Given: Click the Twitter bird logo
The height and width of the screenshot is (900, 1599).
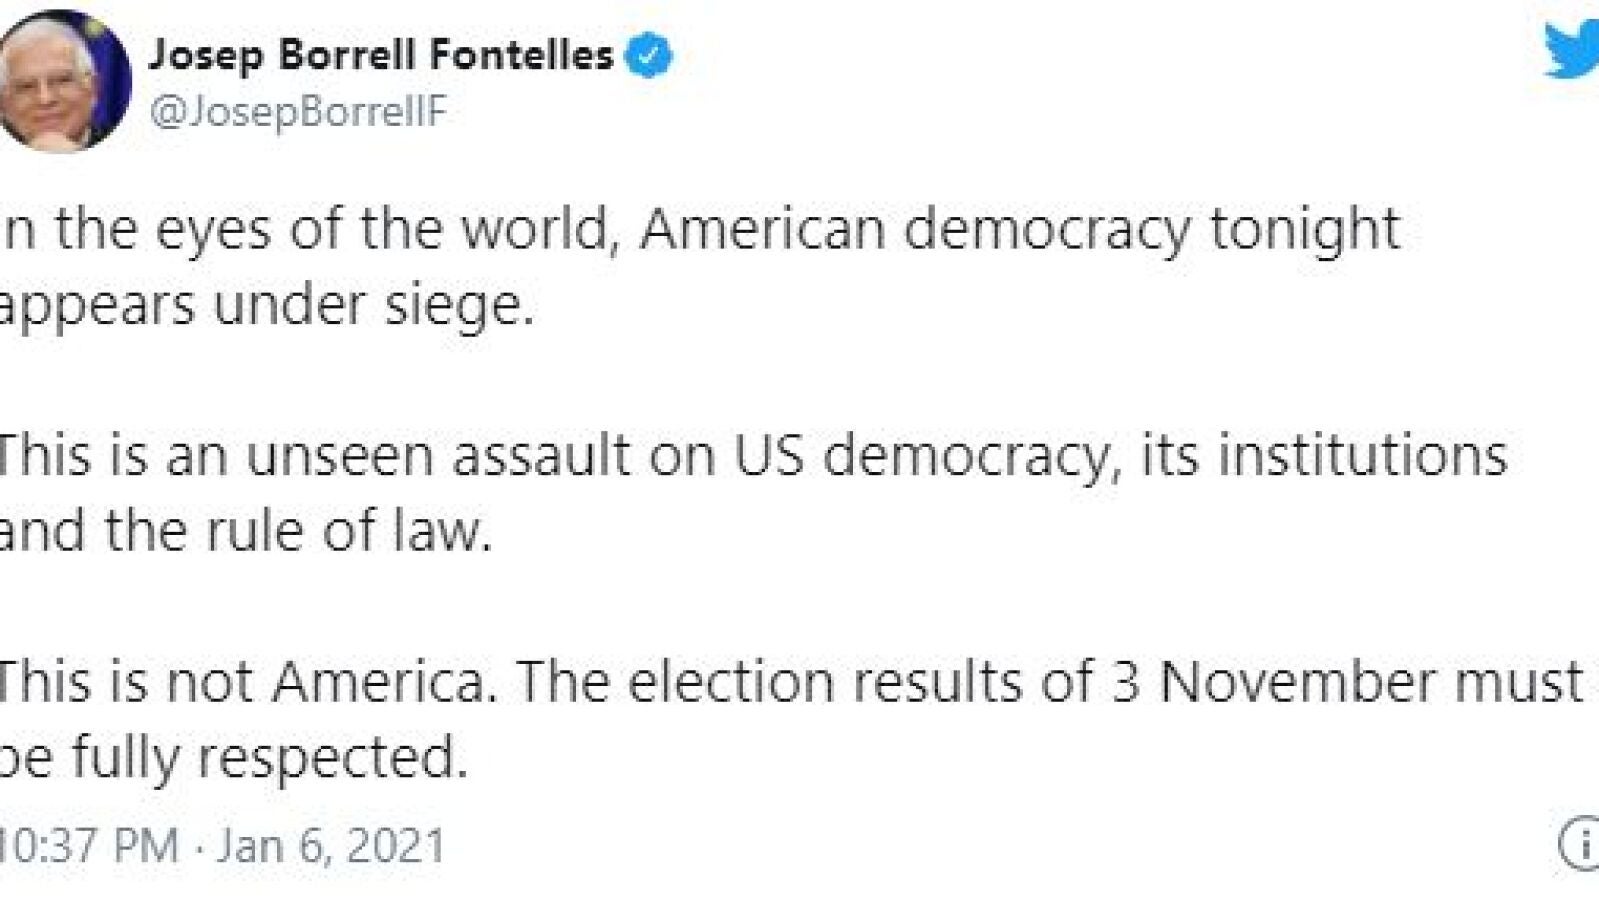Looking at the screenshot, I should (1572, 50).
